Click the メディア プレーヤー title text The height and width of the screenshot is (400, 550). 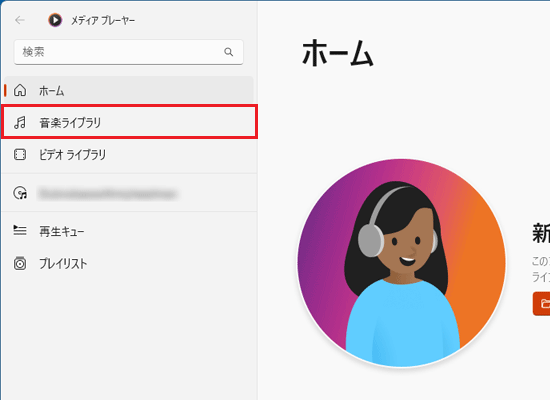click(x=103, y=21)
